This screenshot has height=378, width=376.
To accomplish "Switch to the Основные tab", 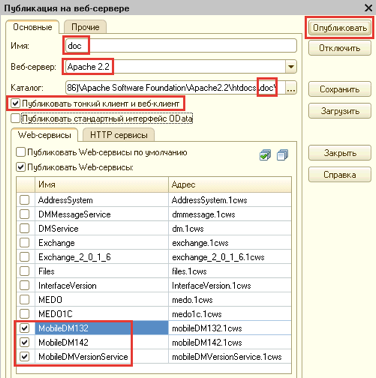I will [x=32, y=27].
